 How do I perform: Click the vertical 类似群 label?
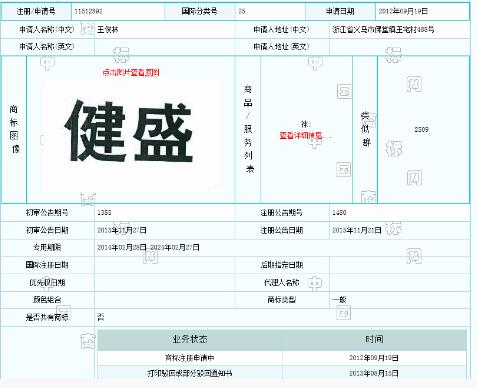point(366,129)
